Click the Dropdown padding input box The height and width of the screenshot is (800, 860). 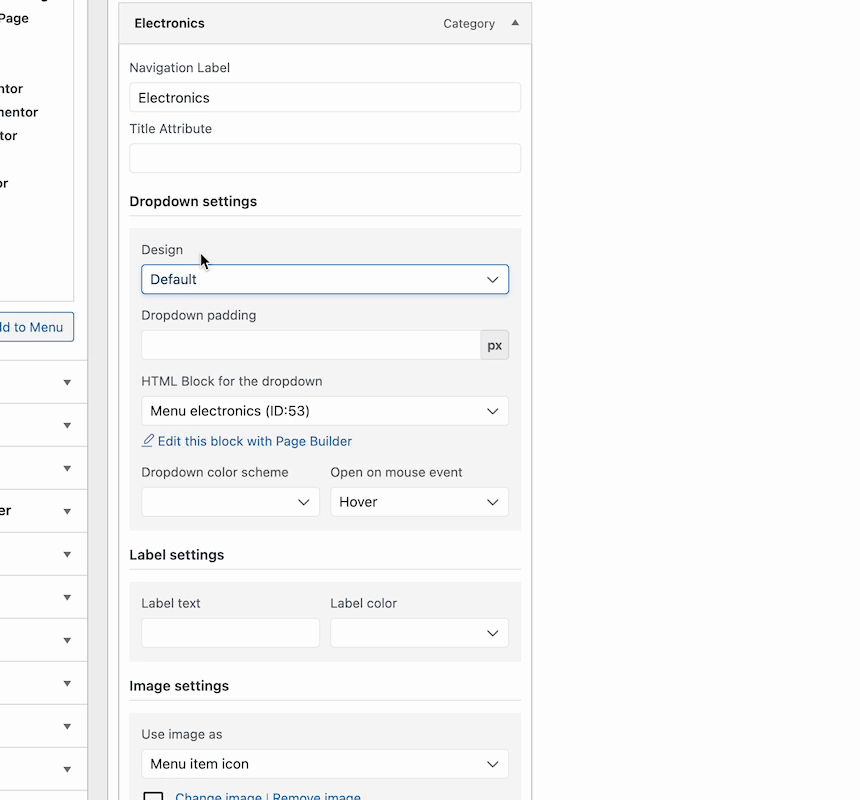[x=310, y=345]
